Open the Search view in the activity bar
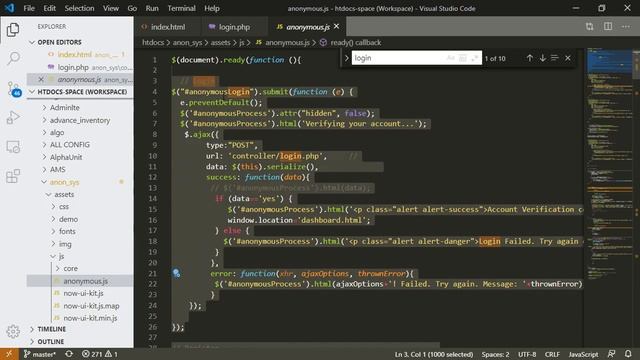Screen dimensions: 640x360 pos(13,58)
